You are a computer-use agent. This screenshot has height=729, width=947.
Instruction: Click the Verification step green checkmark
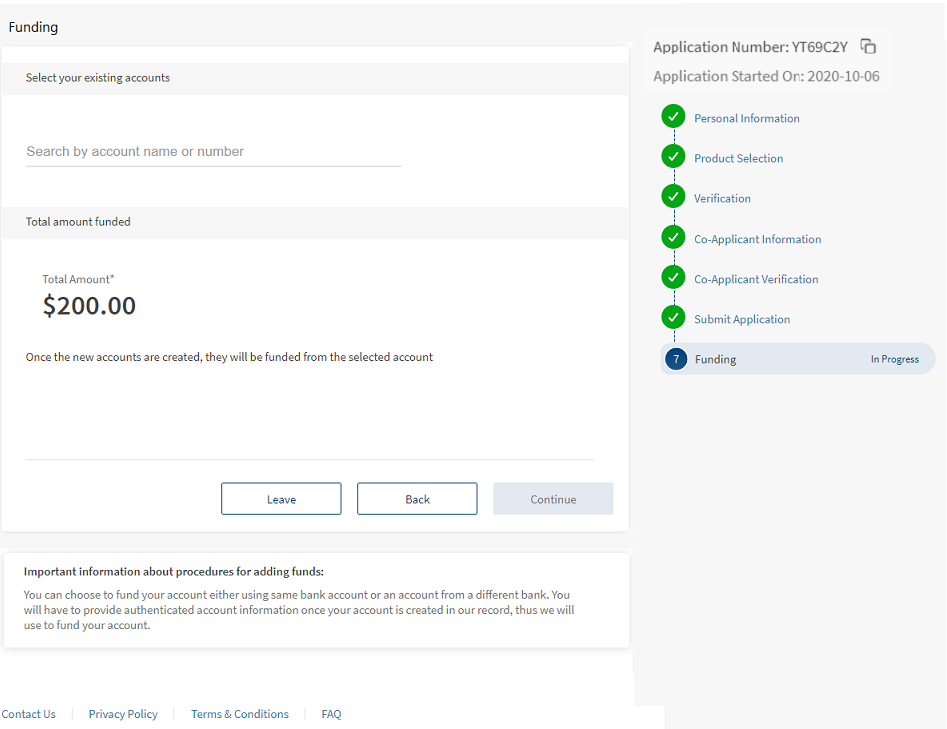tap(673, 197)
